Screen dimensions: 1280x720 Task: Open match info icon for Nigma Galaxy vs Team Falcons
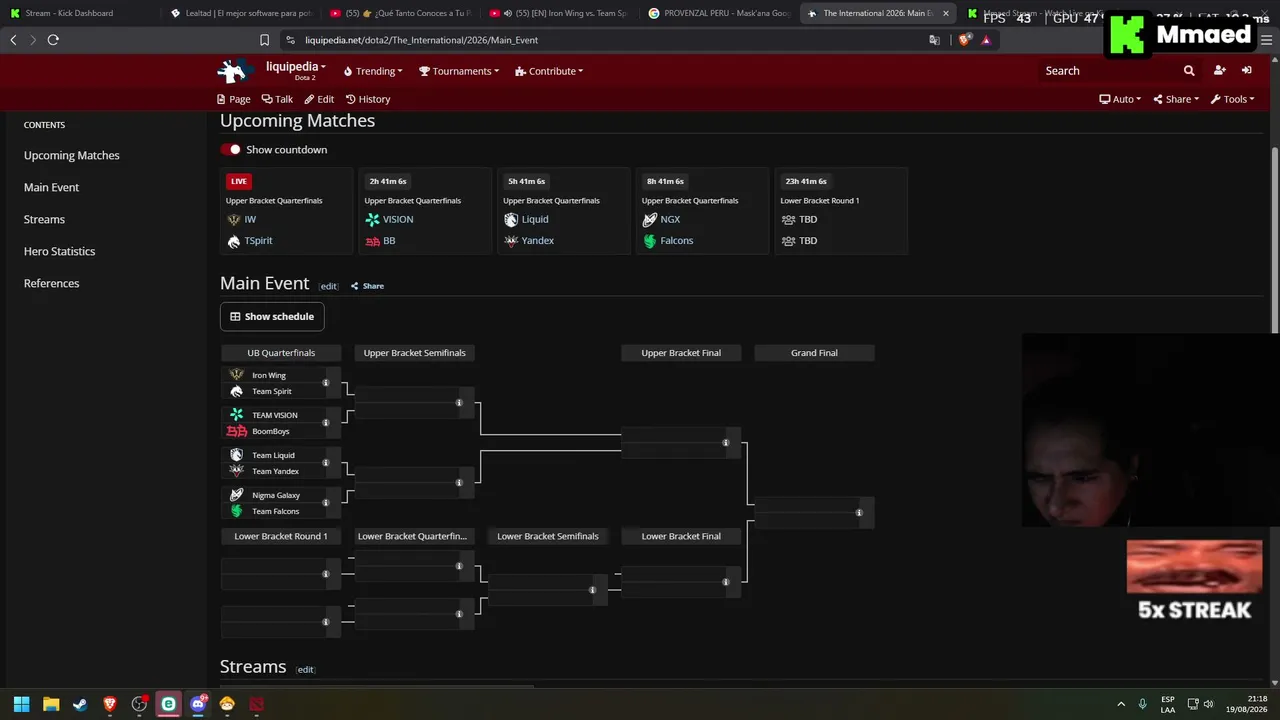[325, 503]
